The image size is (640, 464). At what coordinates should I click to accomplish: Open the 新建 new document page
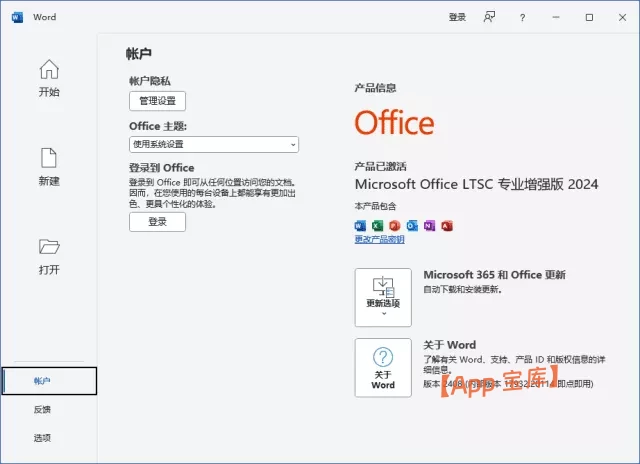[x=49, y=167]
